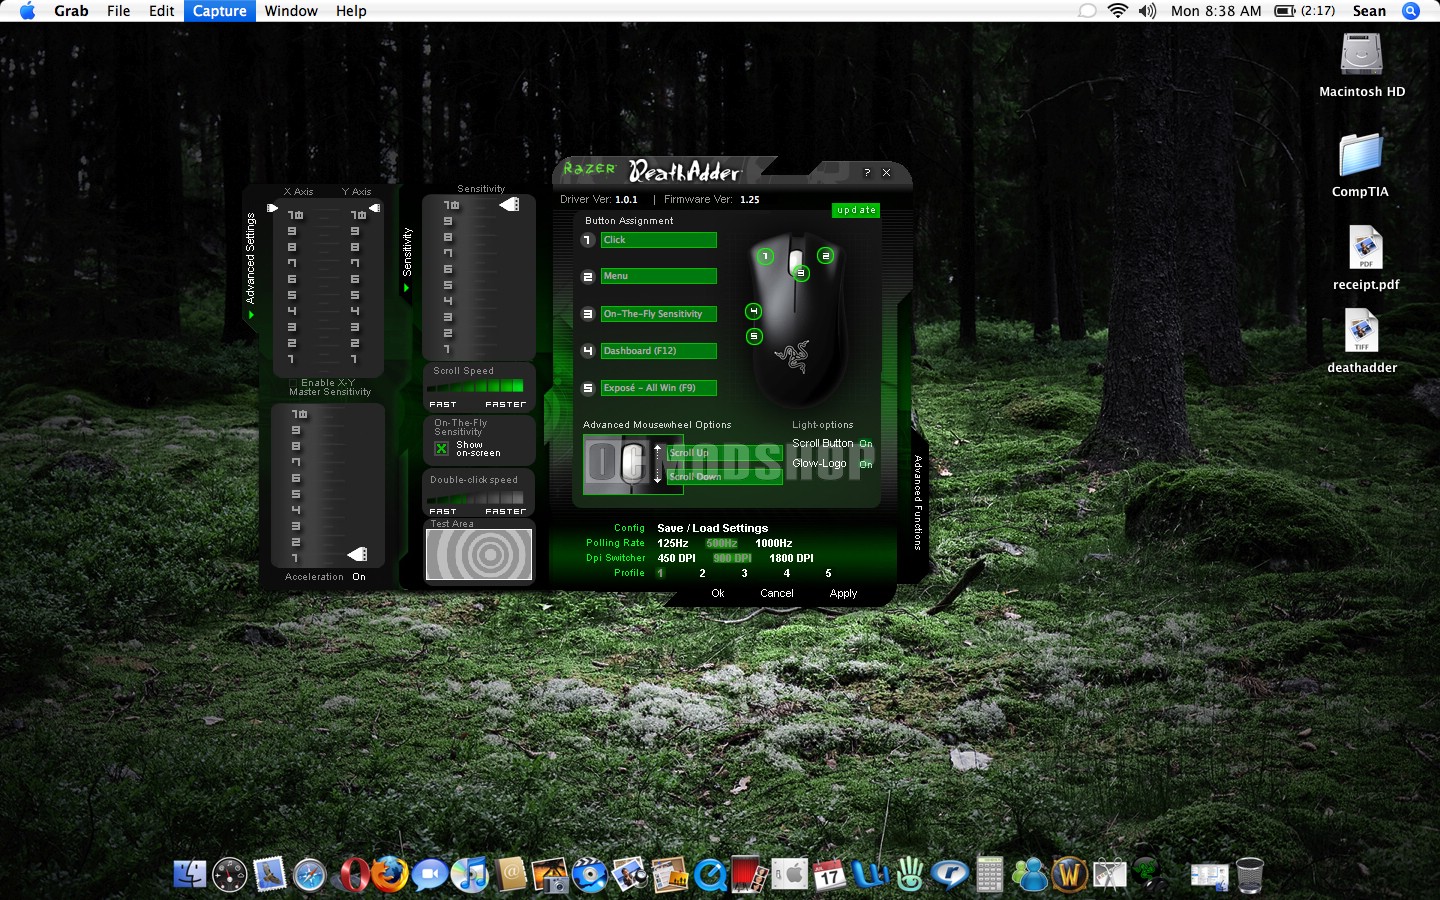Select 1000Hz polling rate
Viewport: 1440px width, 900px height.
click(x=774, y=544)
